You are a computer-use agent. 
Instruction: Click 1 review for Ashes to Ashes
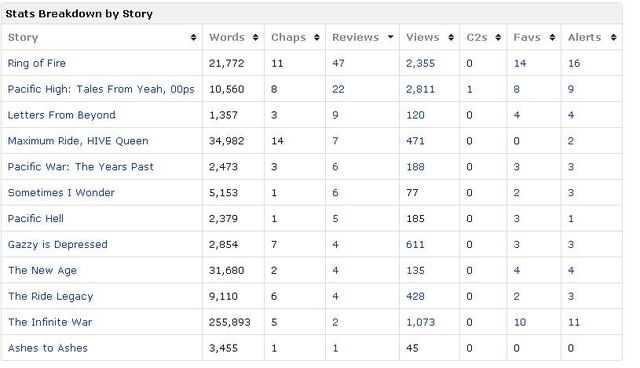coord(335,348)
